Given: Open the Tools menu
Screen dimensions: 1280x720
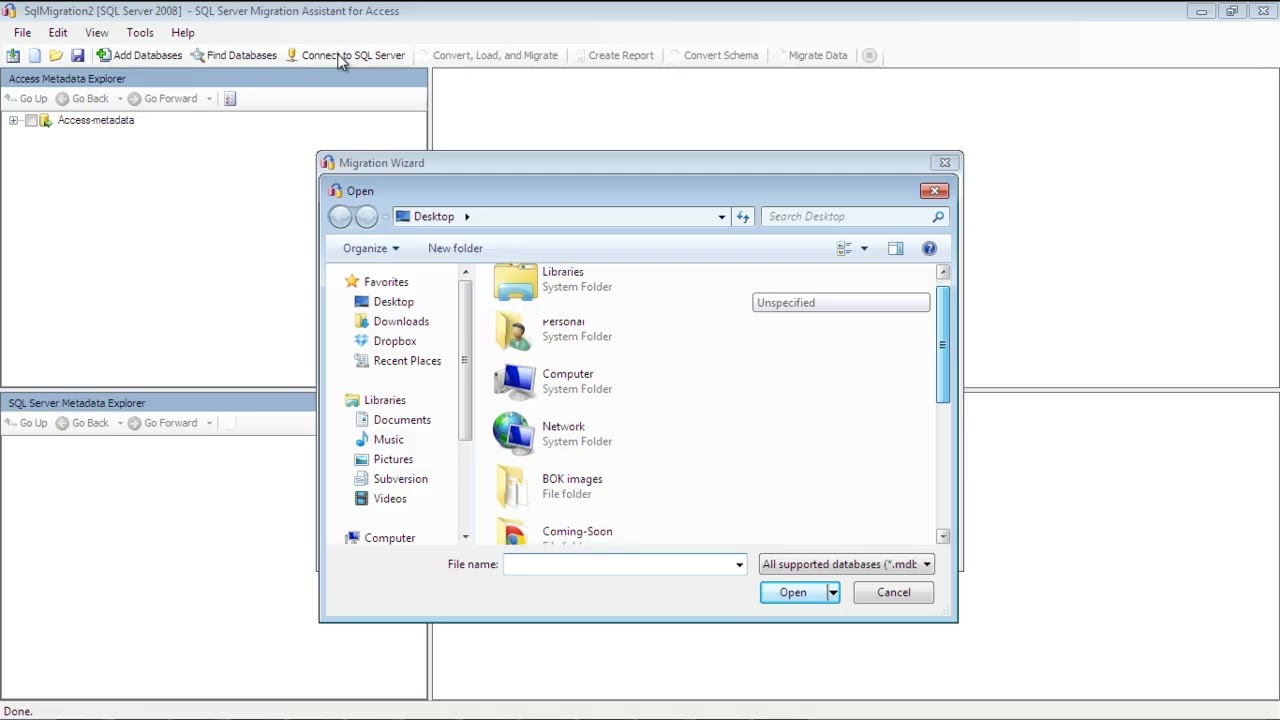Looking at the screenshot, I should coord(140,32).
